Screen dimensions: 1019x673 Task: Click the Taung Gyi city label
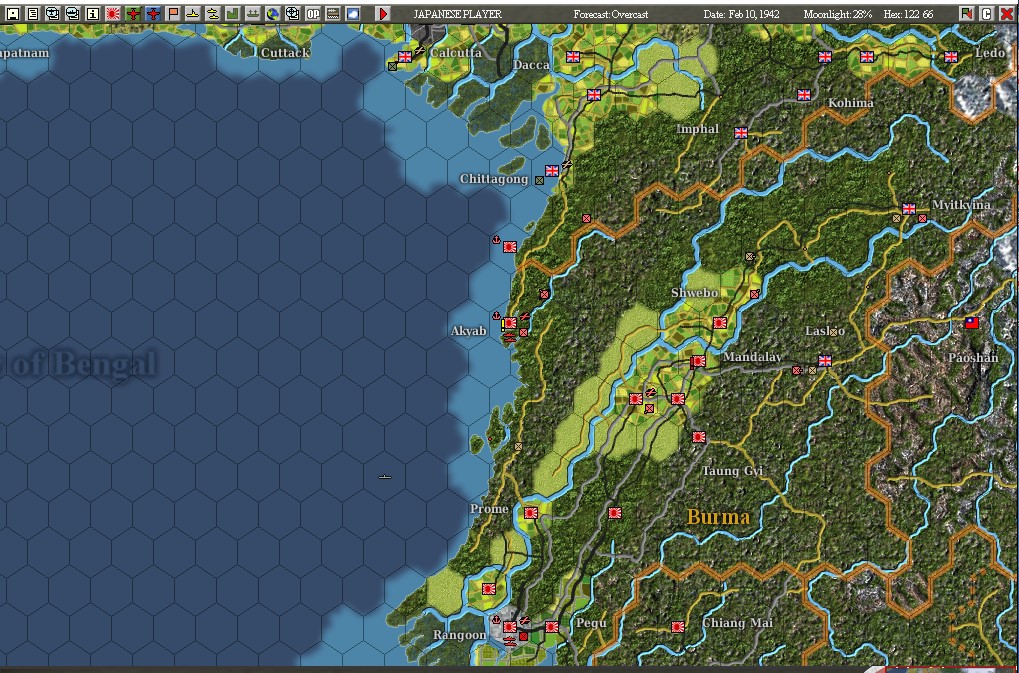point(732,471)
